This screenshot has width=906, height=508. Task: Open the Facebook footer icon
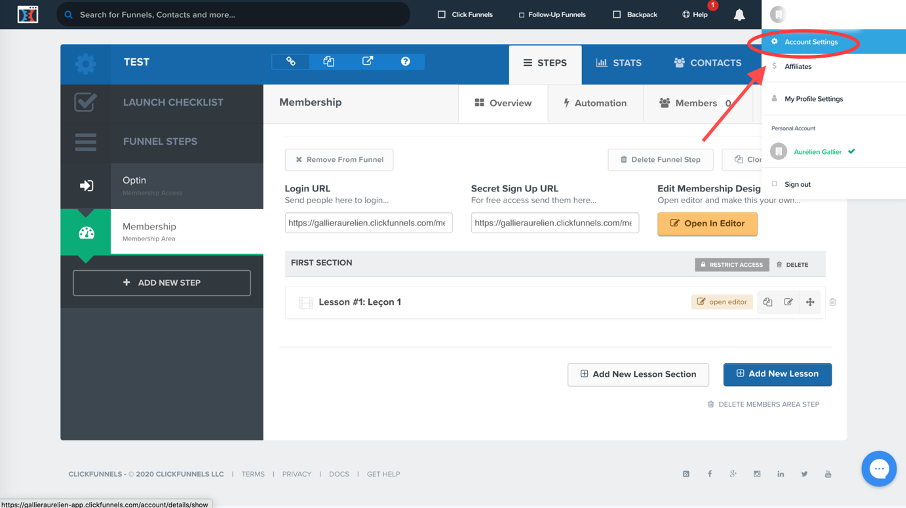pyautogui.click(x=710, y=474)
